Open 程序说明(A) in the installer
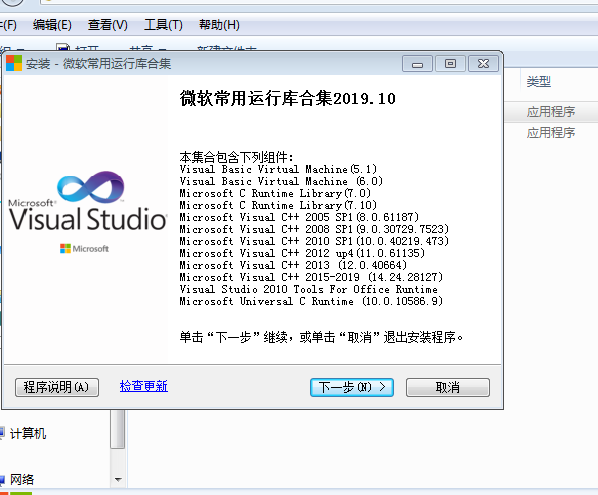 tap(57, 387)
